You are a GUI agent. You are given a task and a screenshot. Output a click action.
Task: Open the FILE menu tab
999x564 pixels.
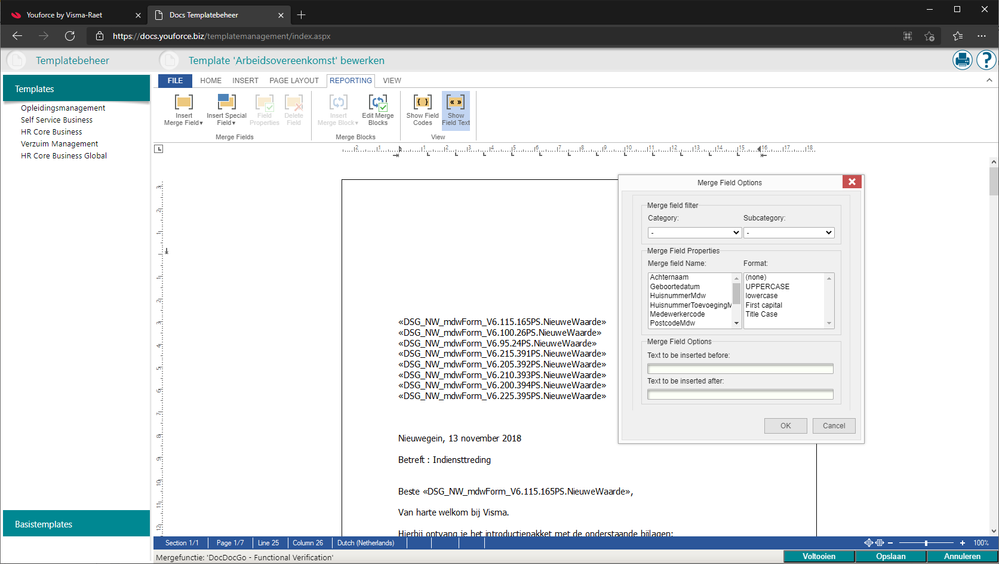[175, 80]
